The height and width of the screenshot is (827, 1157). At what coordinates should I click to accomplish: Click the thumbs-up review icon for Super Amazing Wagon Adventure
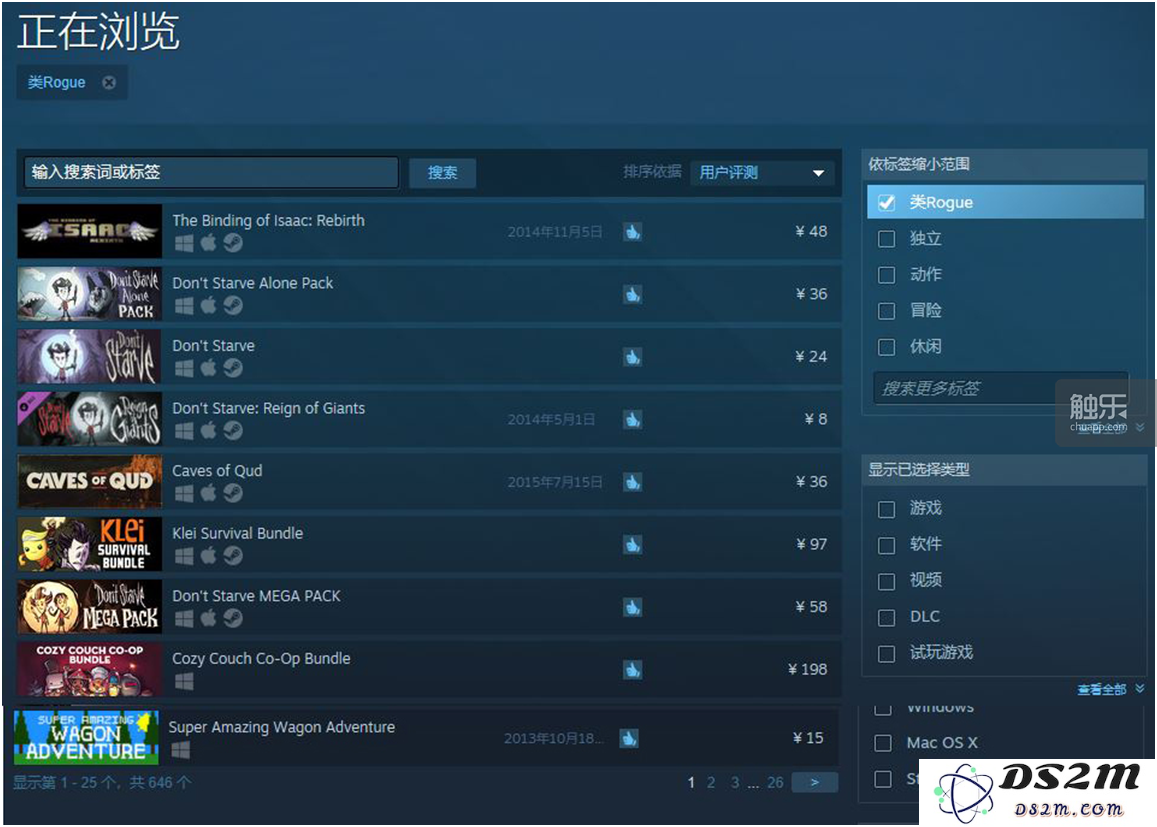point(629,738)
